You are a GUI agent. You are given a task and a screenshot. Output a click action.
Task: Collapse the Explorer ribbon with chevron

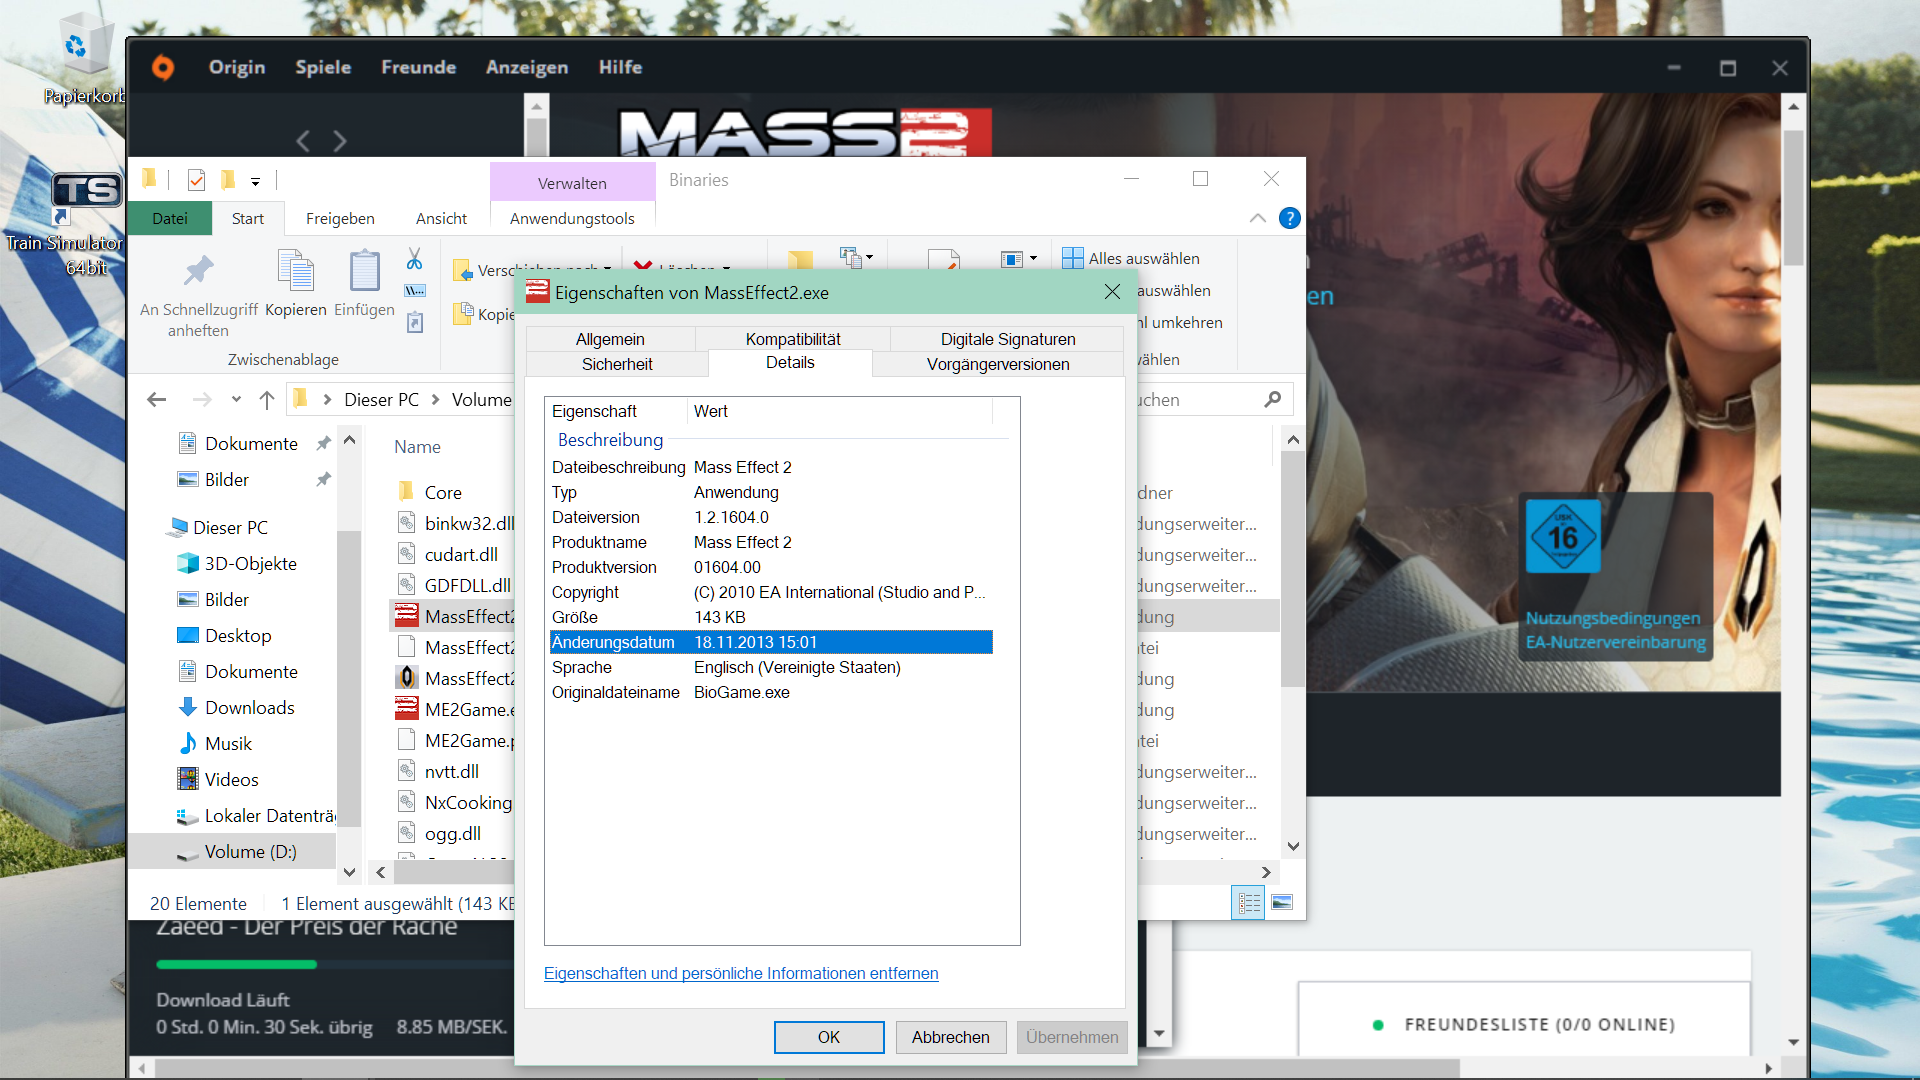point(1257,218)
